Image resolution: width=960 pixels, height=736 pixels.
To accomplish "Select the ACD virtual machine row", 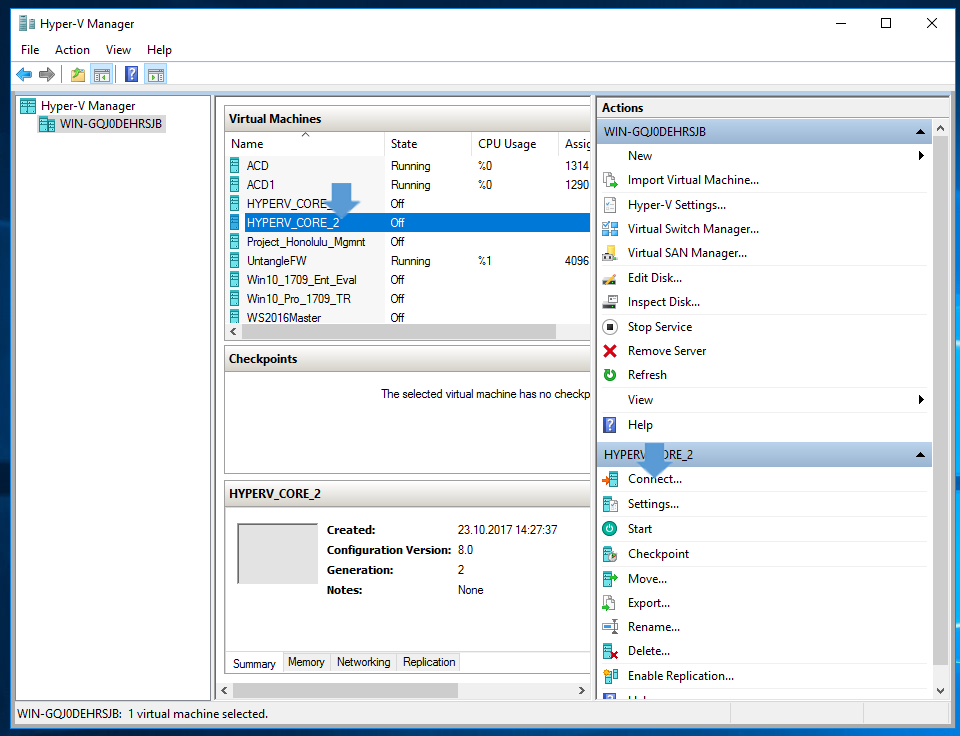I will (408, 166).
